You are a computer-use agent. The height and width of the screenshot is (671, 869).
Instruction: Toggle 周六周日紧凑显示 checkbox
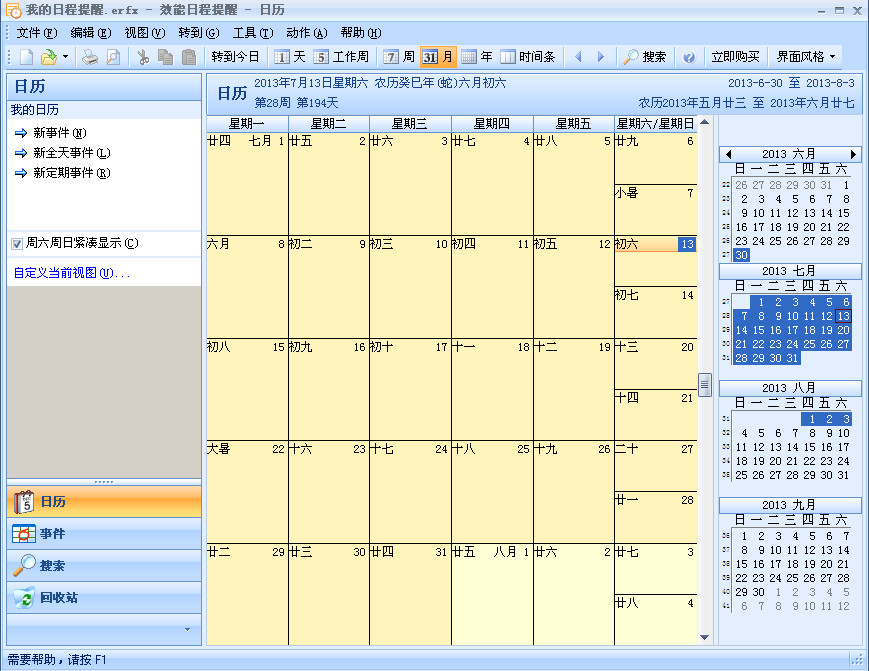[x=17, y=243]
